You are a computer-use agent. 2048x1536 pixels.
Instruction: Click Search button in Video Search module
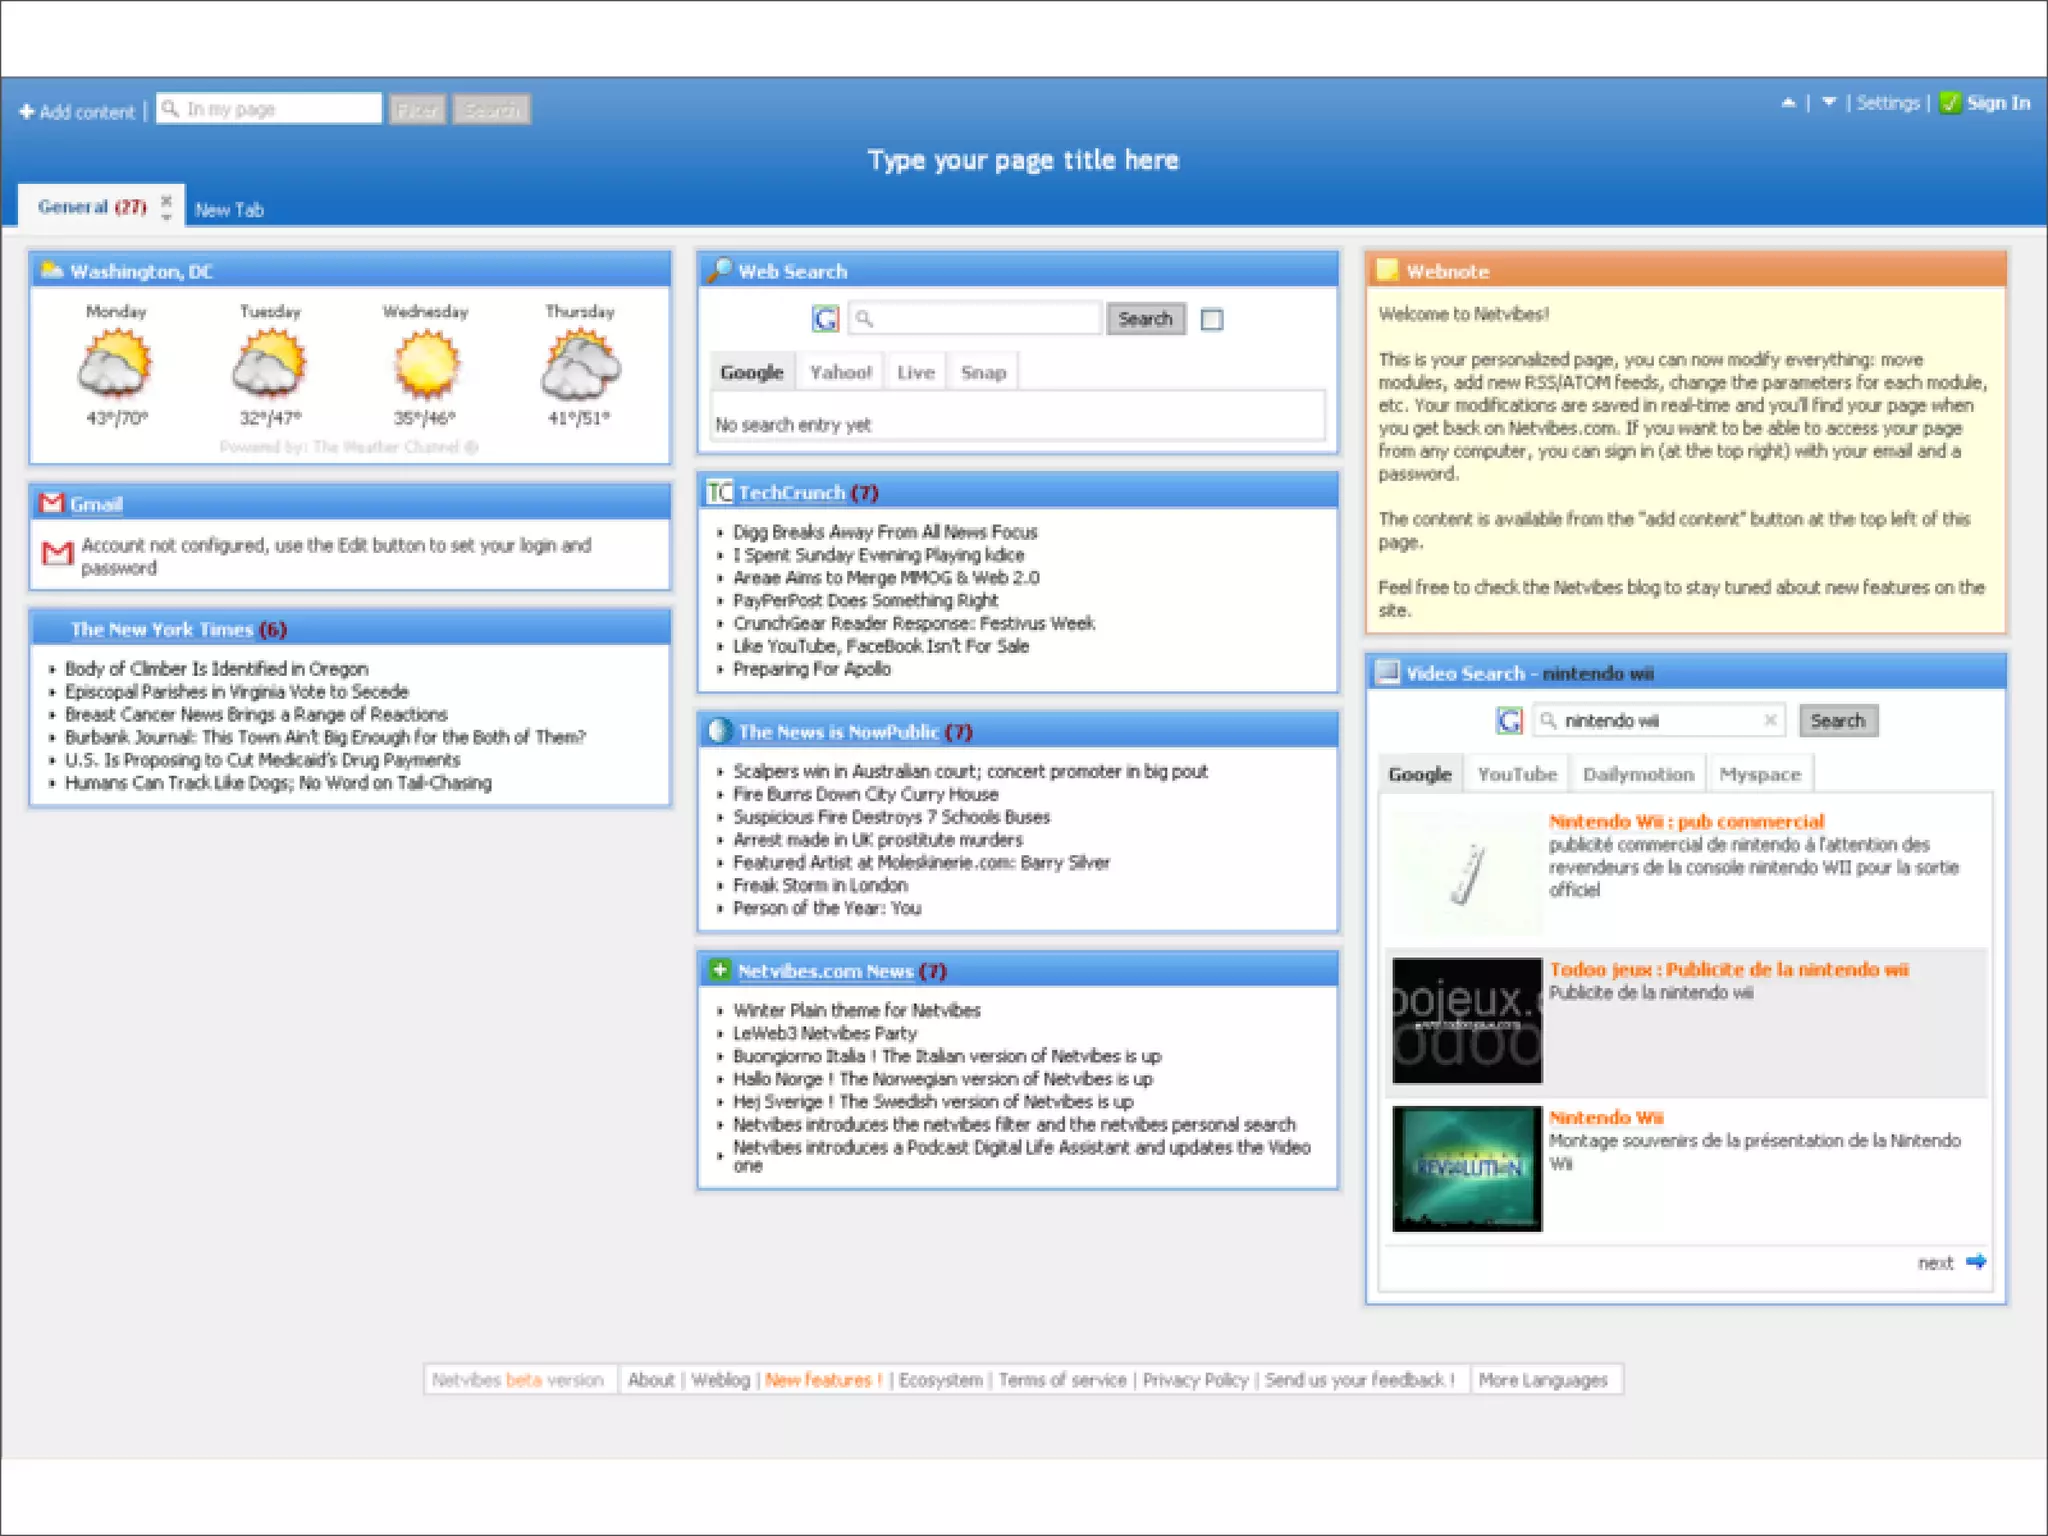1838,721
